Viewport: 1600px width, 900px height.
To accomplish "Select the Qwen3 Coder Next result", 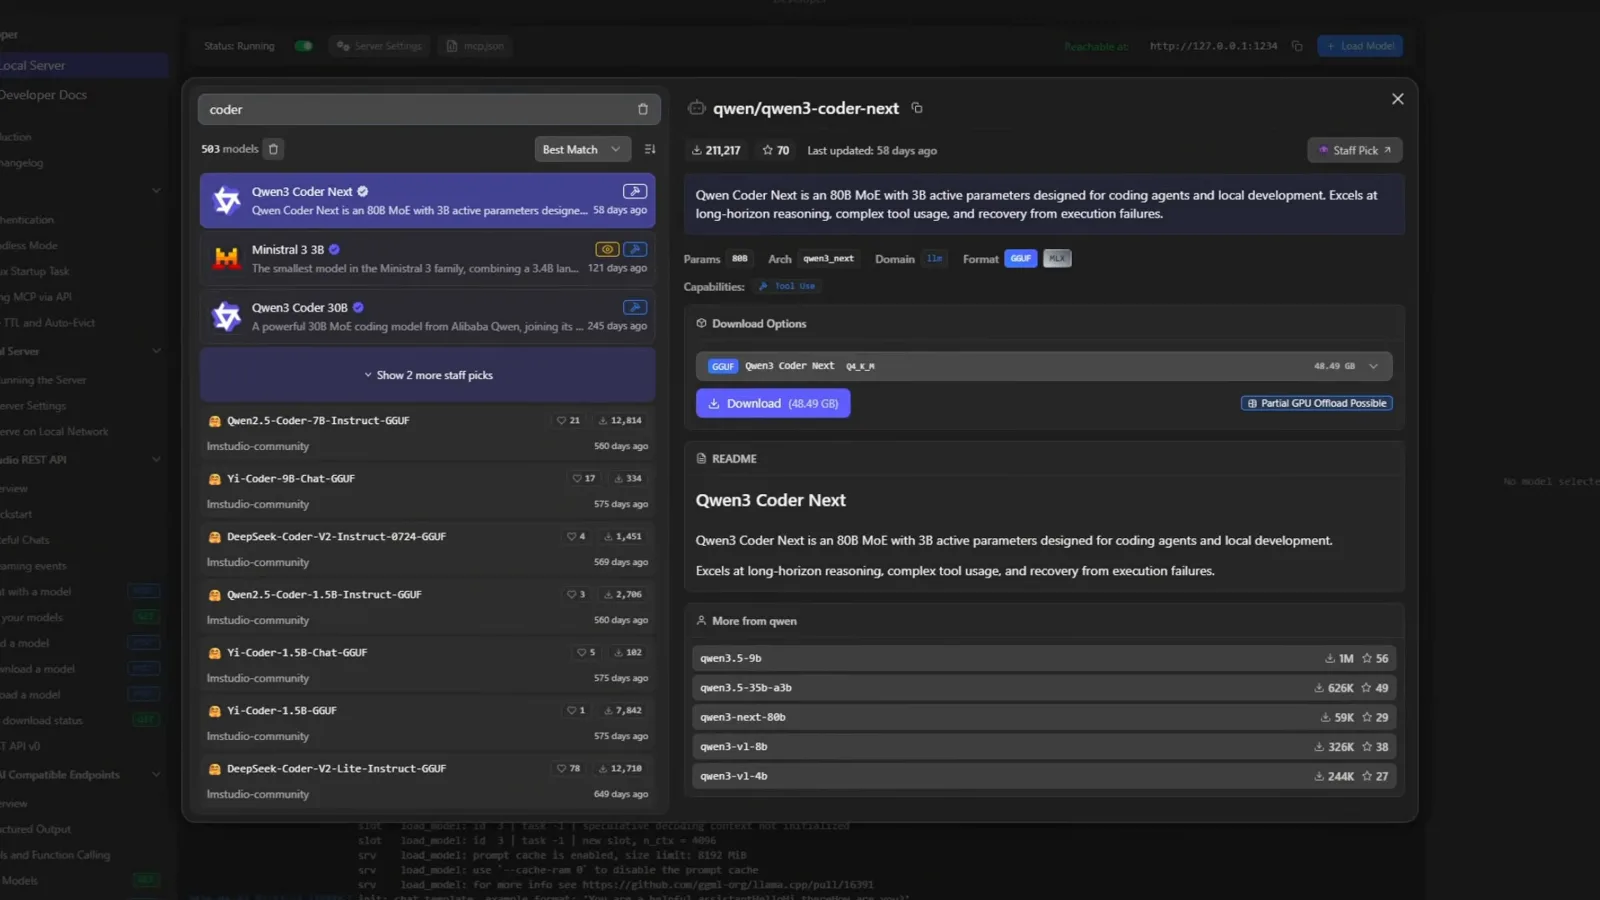I will point(428,200).
